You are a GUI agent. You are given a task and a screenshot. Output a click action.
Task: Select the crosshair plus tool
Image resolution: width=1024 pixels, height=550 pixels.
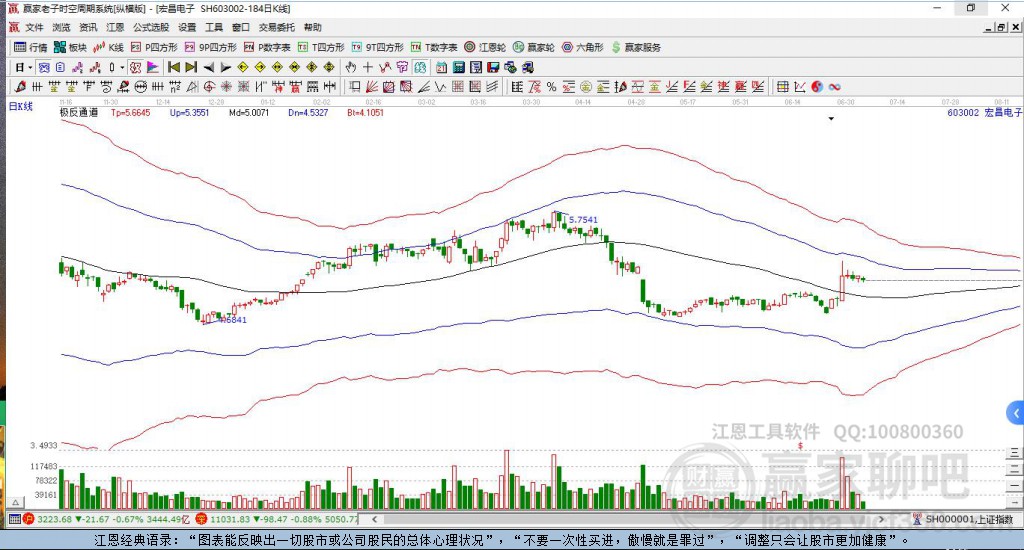click(x=368, y=67)
